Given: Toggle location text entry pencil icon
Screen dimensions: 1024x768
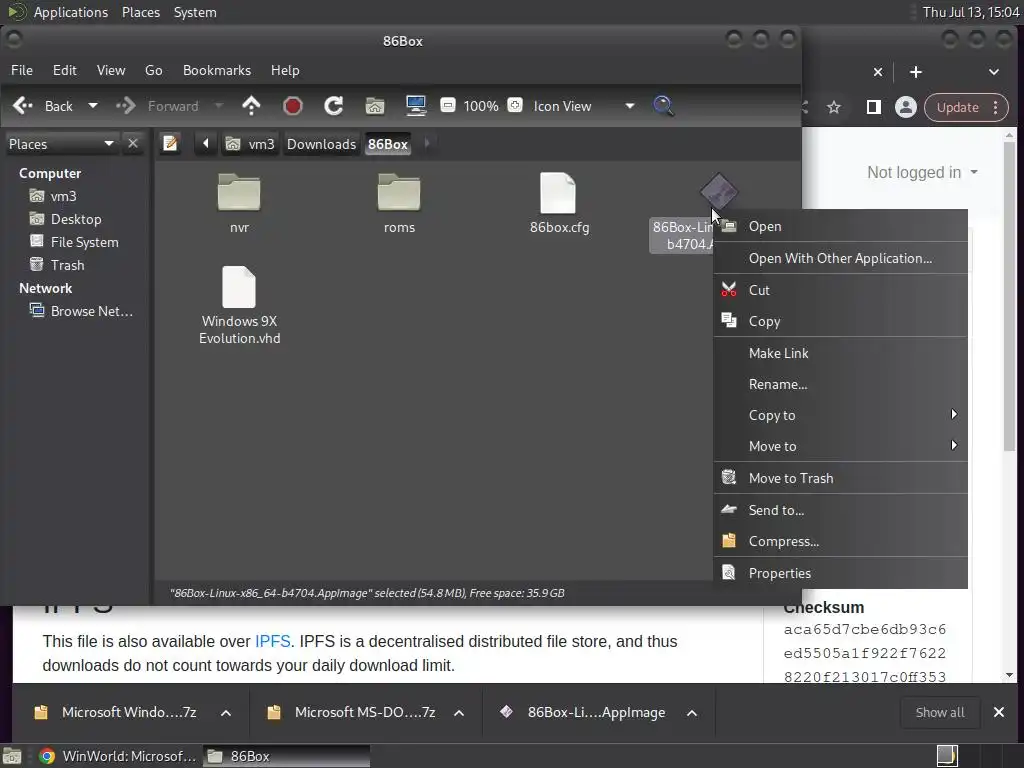Looking at the screenshot, I should (170, 143).
